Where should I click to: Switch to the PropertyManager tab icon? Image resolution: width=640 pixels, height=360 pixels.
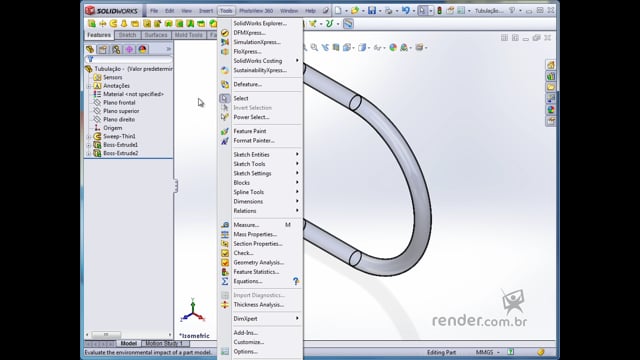pos(103,49)
